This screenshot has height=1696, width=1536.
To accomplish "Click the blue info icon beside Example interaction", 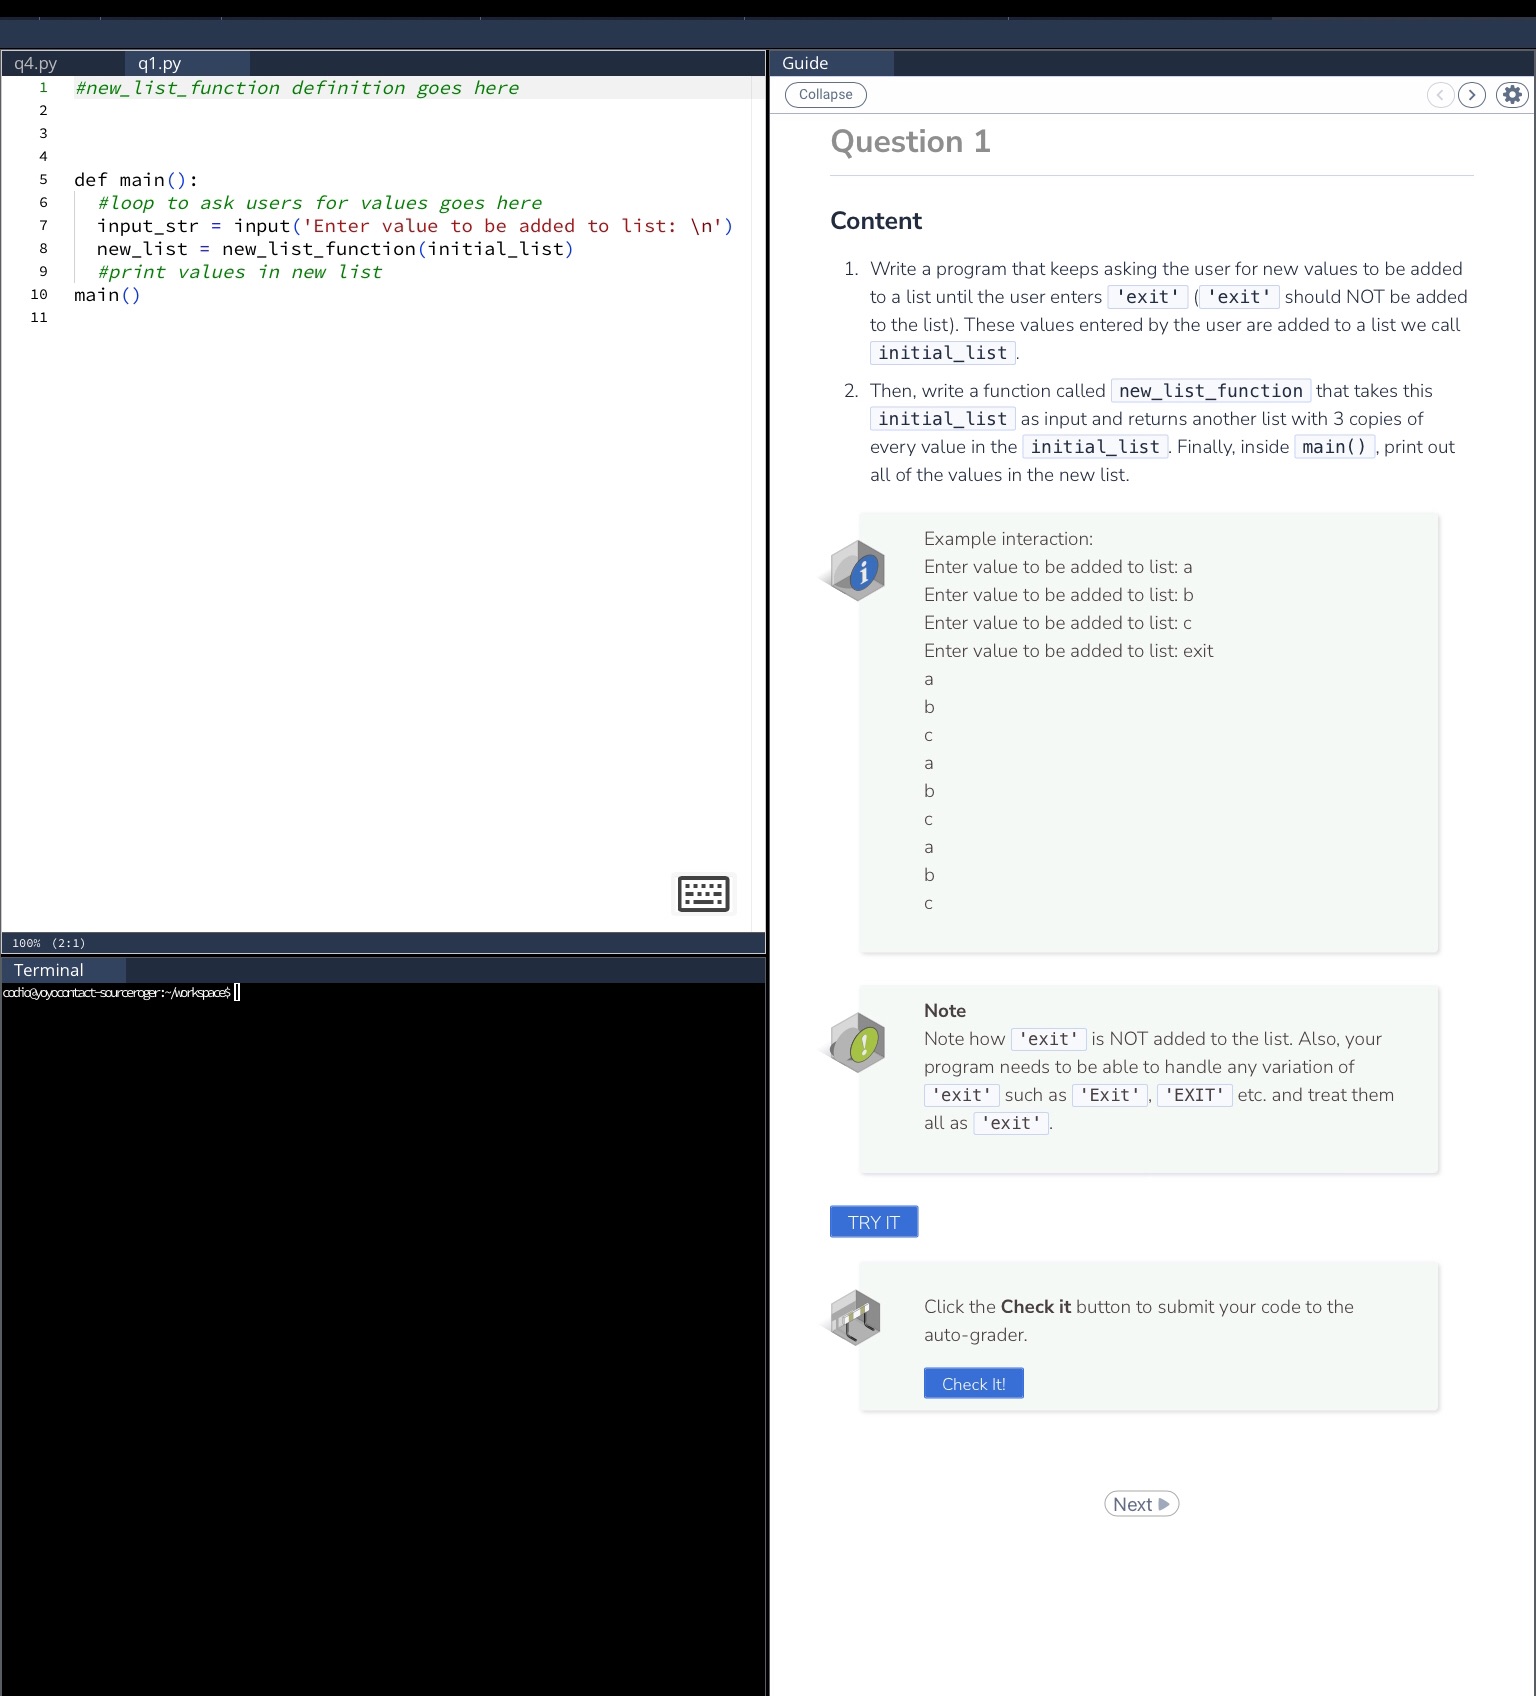I will [x=857, y=571].
